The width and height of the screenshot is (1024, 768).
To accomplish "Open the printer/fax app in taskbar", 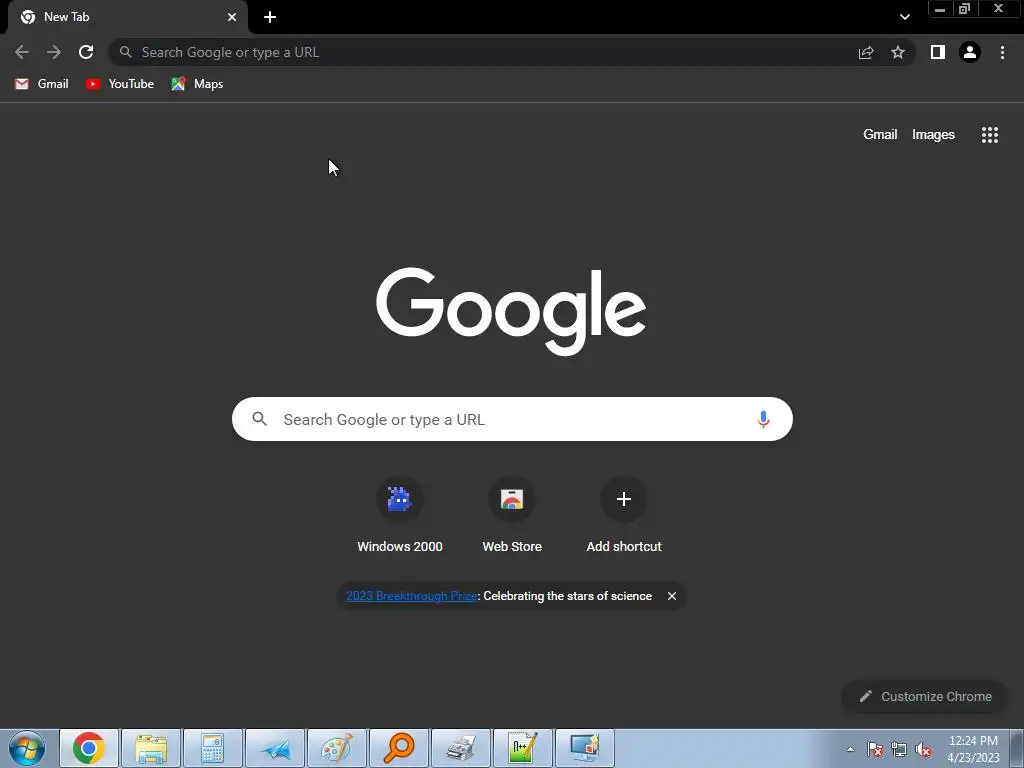I will pyautogui.click(x=461, y=748).
